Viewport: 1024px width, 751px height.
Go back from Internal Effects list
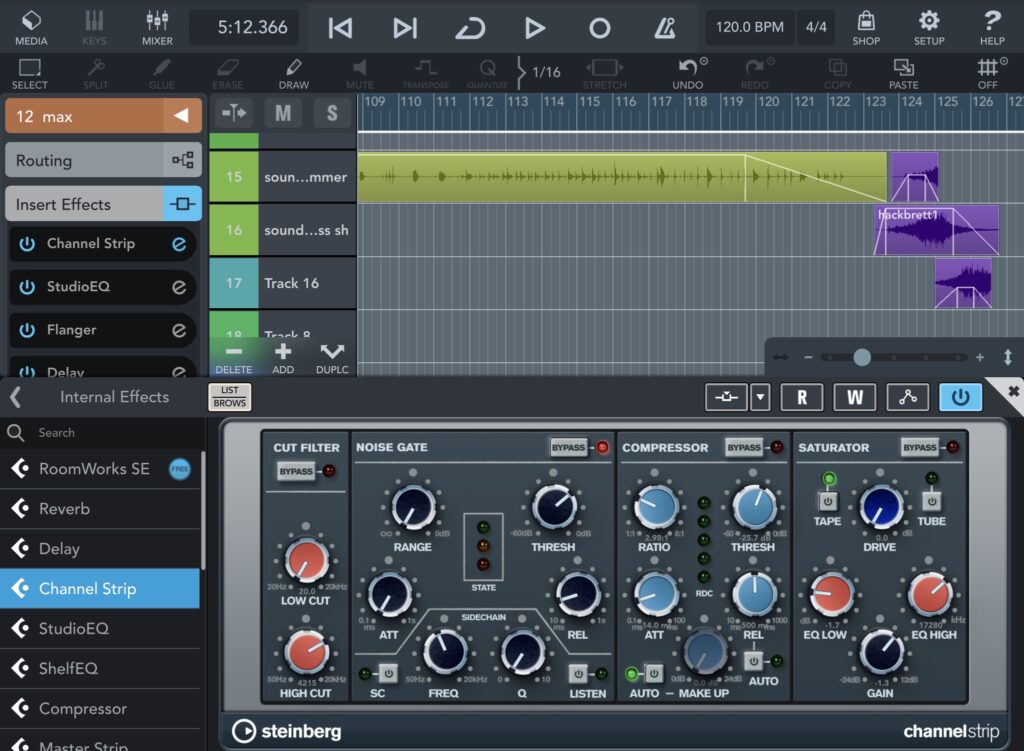(15, 397)
